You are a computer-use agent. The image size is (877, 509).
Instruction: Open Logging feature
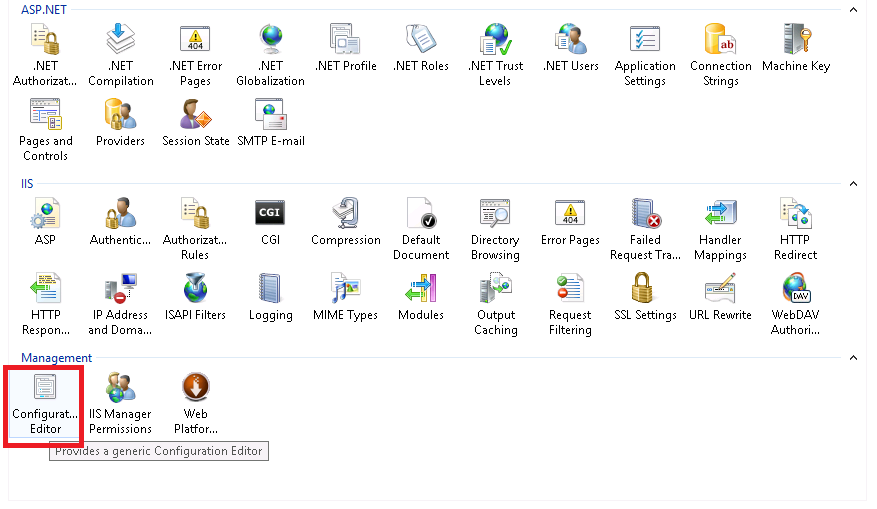[x=271, y=297]
